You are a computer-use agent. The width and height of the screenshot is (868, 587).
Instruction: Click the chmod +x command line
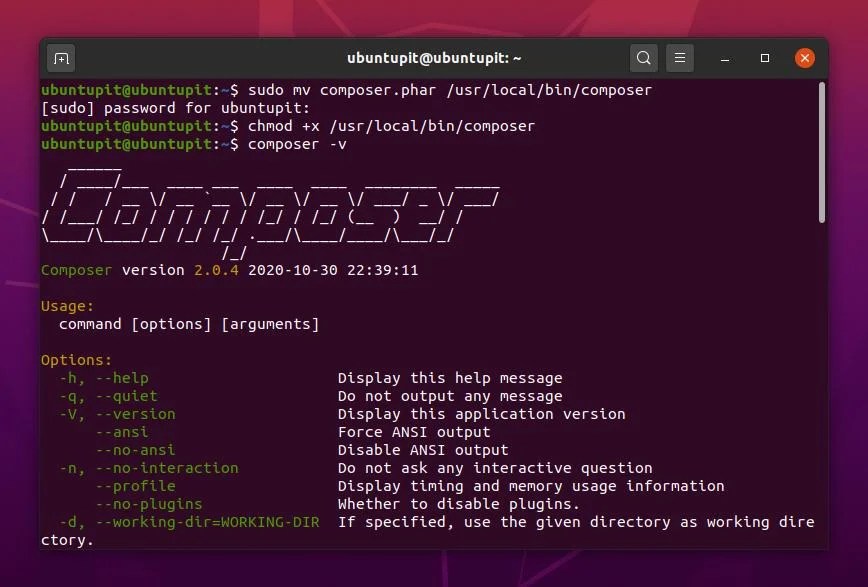391,126
